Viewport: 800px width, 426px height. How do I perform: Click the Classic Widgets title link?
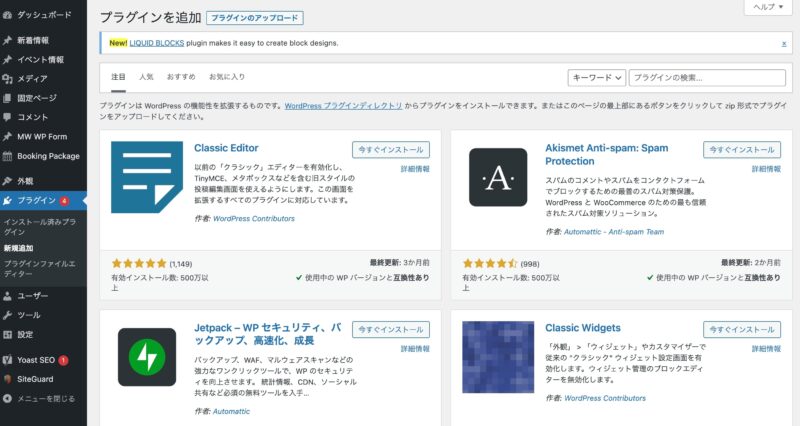[583, 328]
